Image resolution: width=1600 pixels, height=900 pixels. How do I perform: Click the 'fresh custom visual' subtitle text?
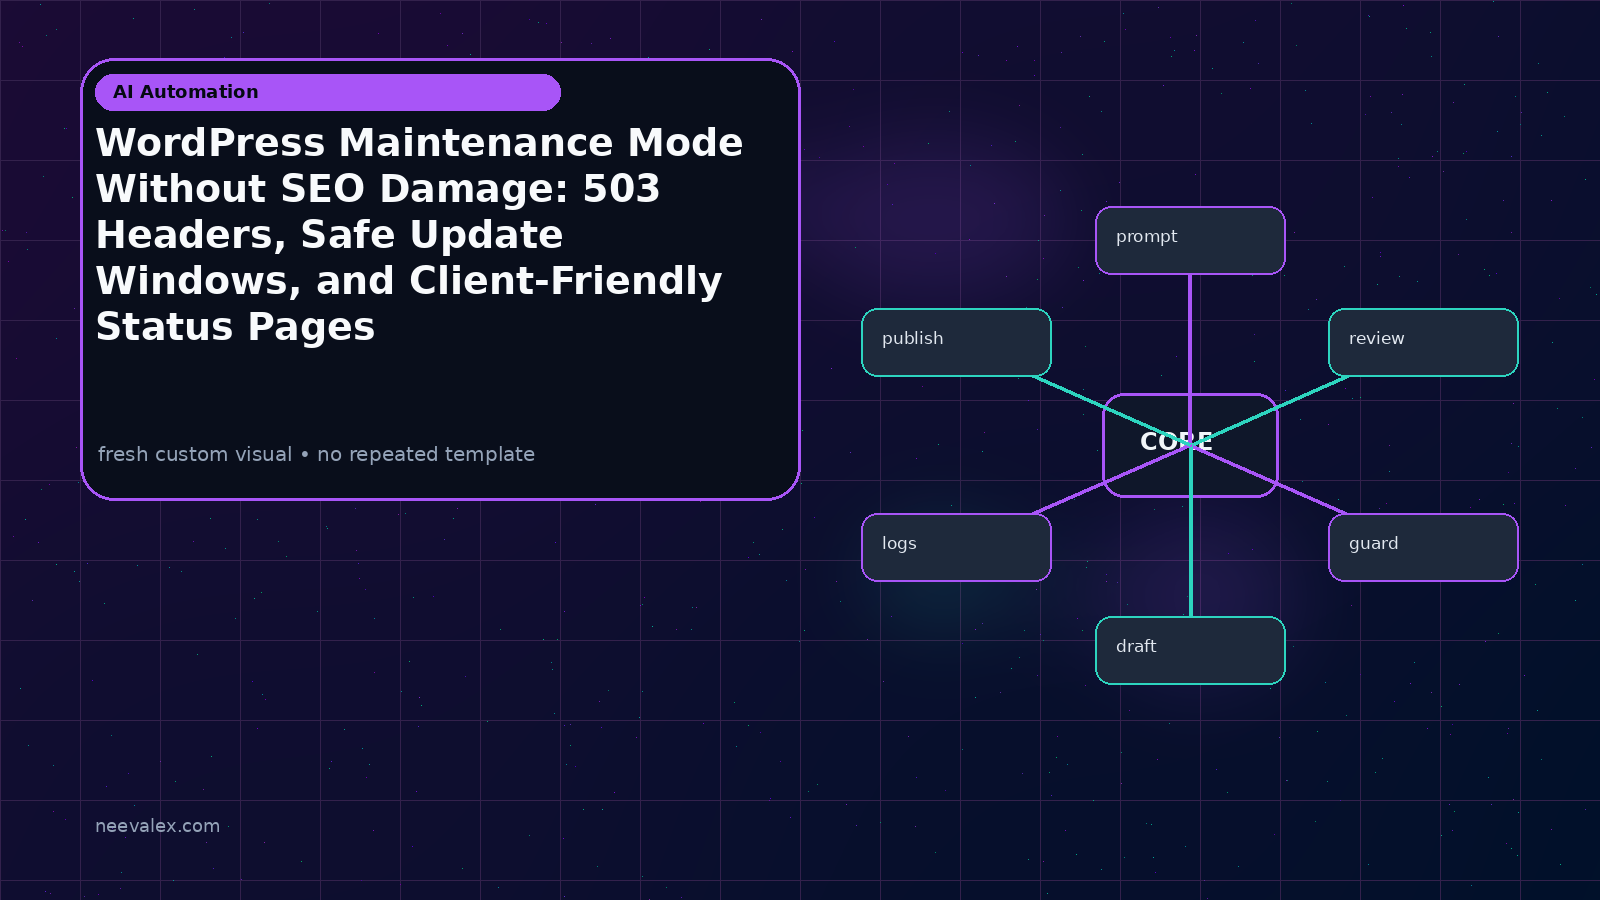coord(316,454)
